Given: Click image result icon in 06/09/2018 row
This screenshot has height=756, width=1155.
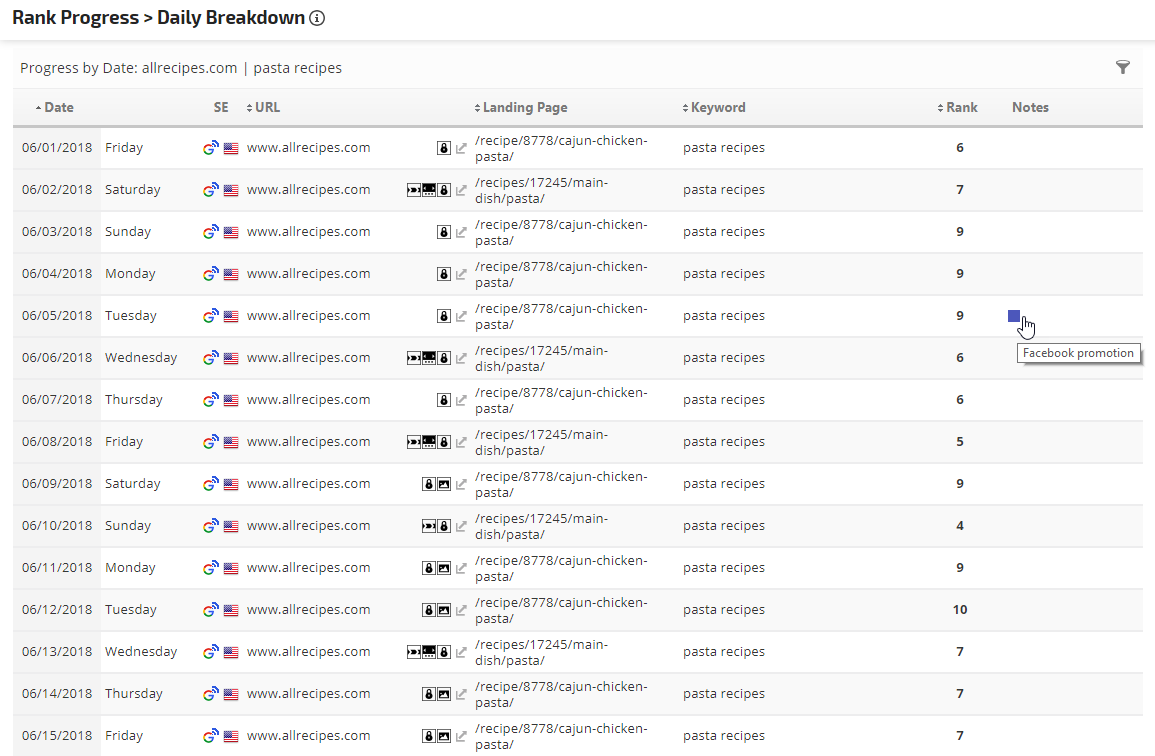Looking at the screenshot, I should 444,484.
